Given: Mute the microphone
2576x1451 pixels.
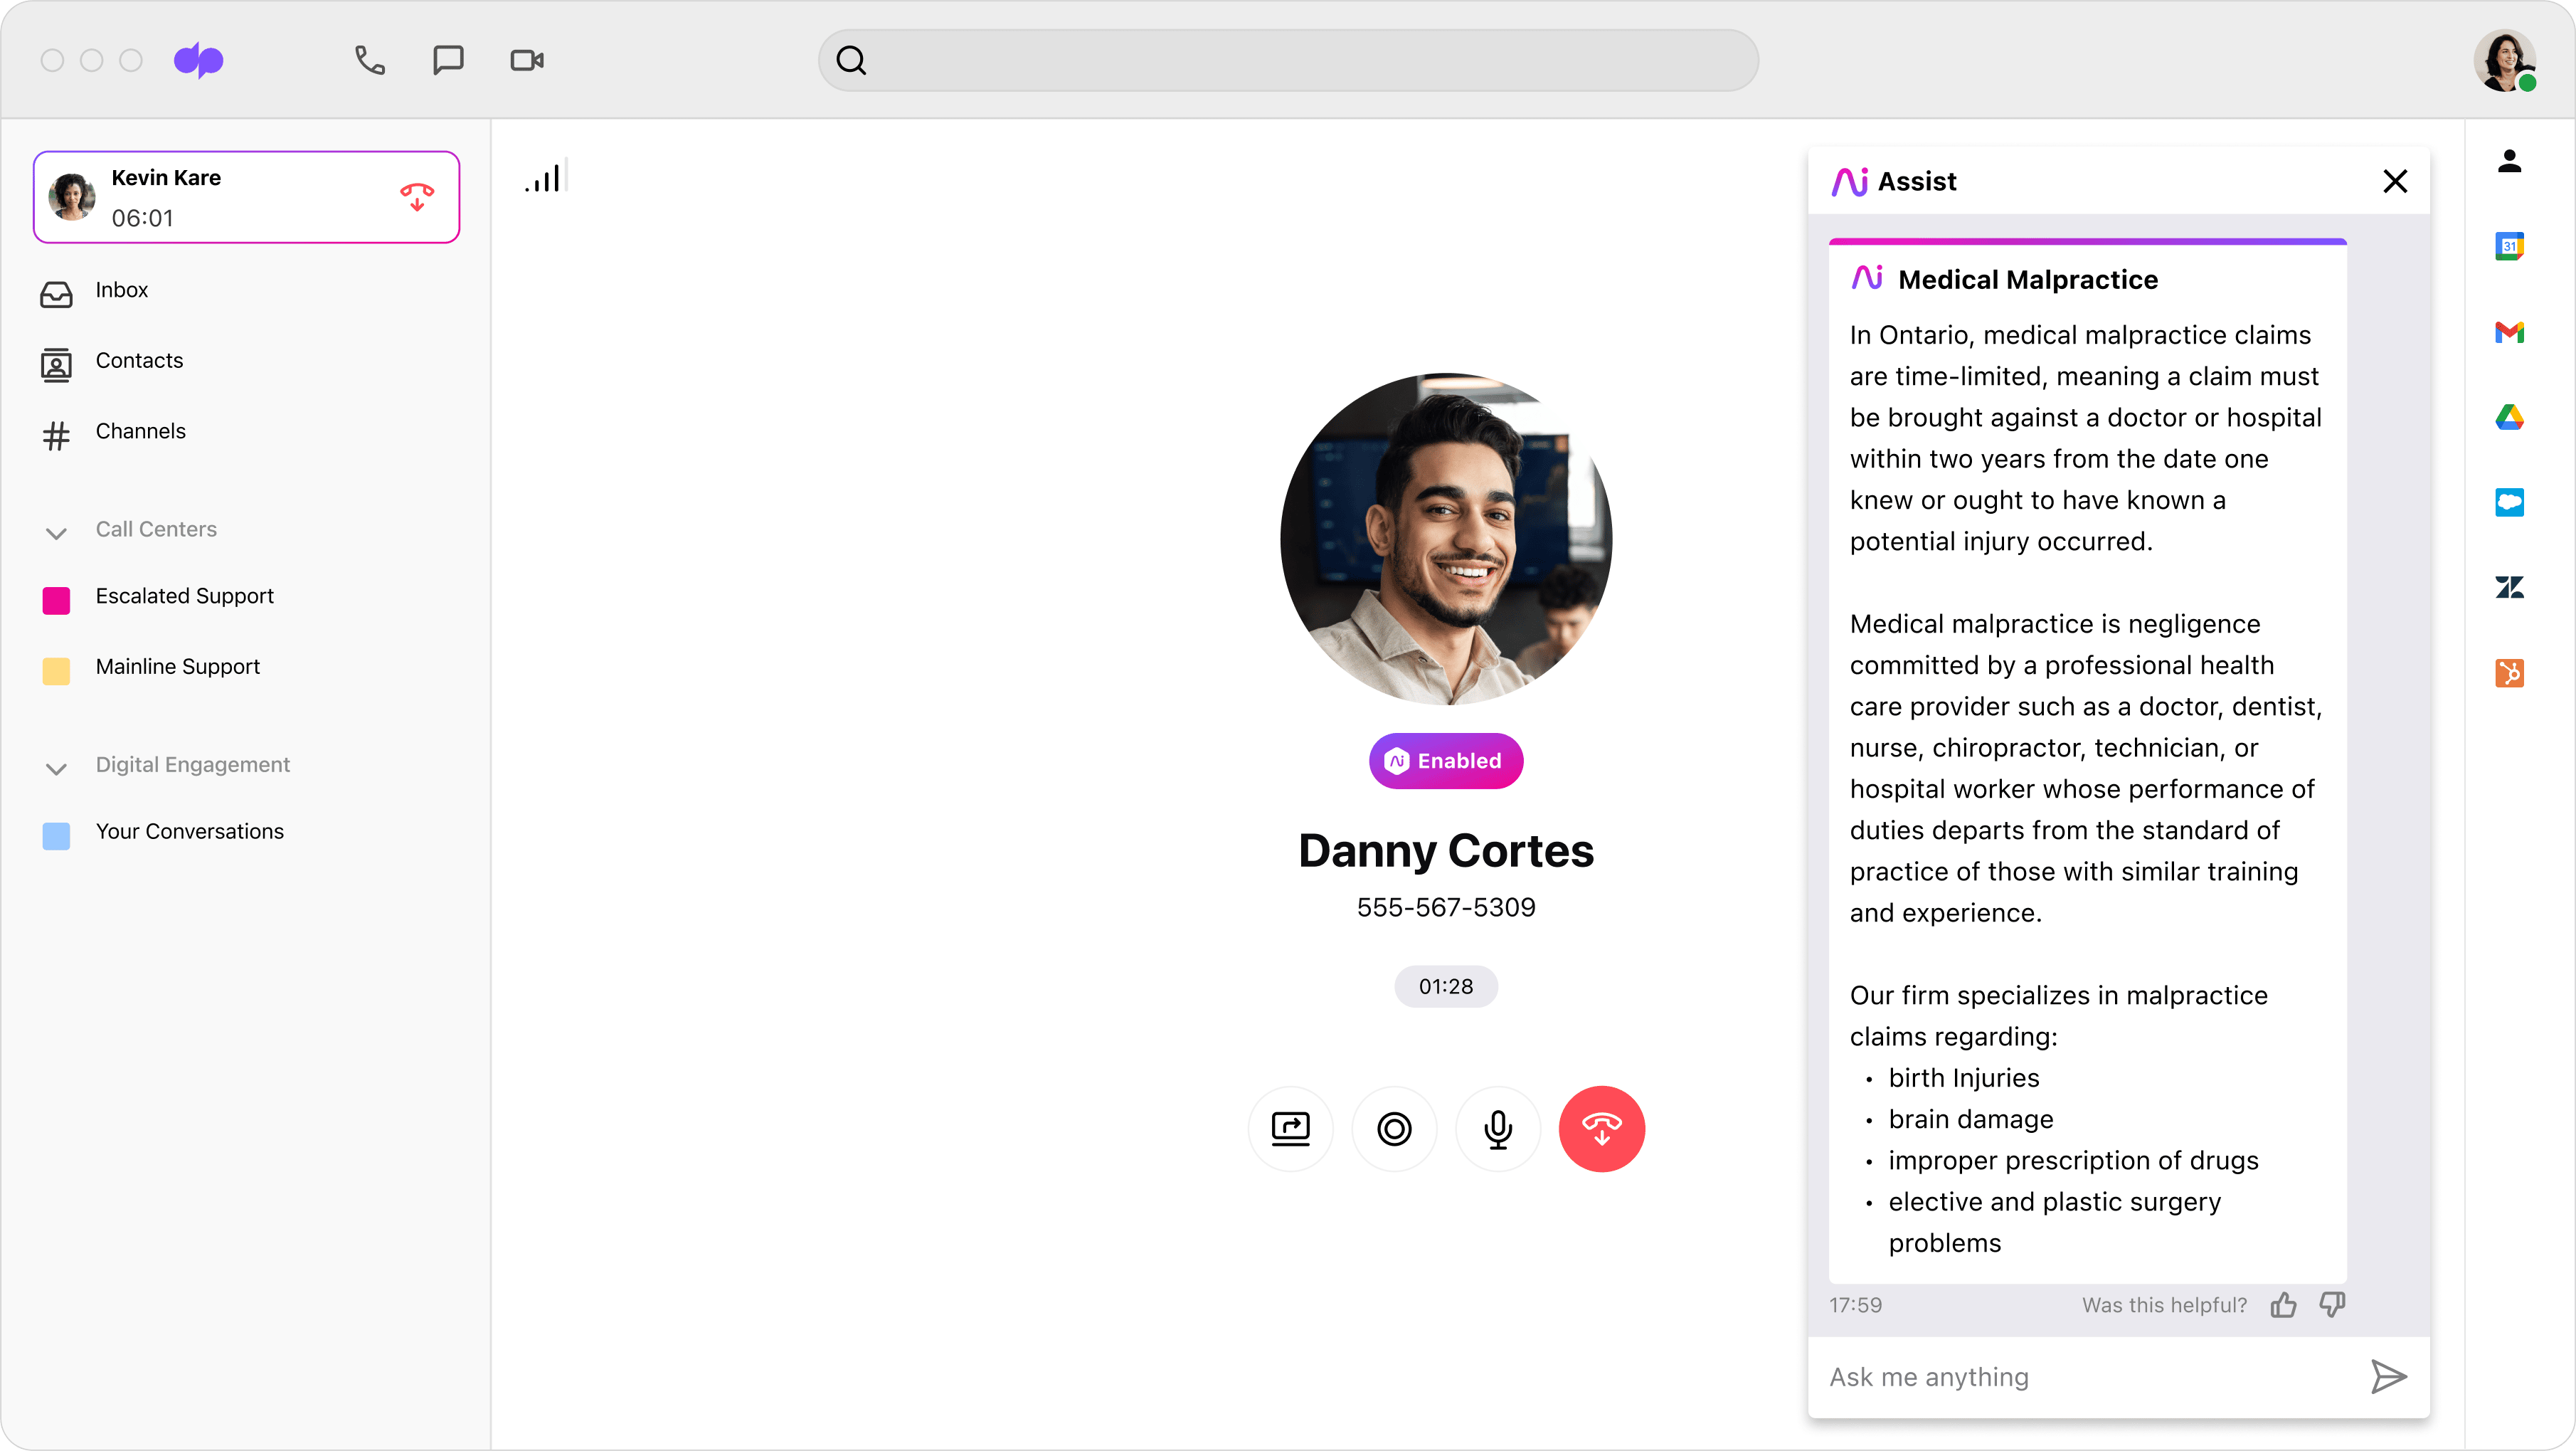Looking at the screenshot, I should click(x=1497, y=1129).
